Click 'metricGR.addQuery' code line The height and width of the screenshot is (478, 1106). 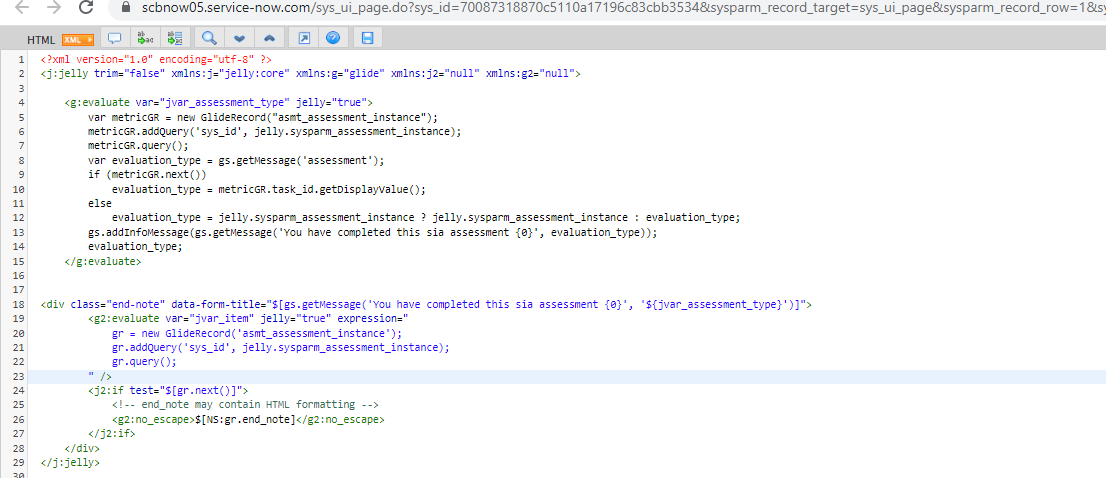[275, 132]
